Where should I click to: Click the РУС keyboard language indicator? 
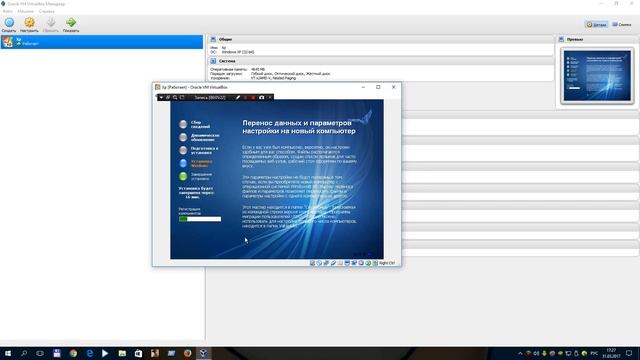click(594, 353)
